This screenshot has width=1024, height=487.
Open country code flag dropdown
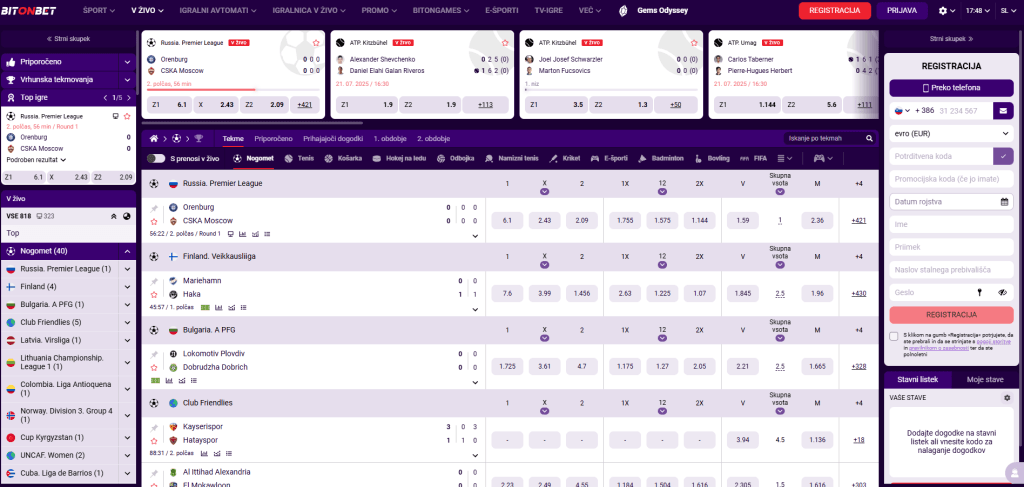[901, 111]
